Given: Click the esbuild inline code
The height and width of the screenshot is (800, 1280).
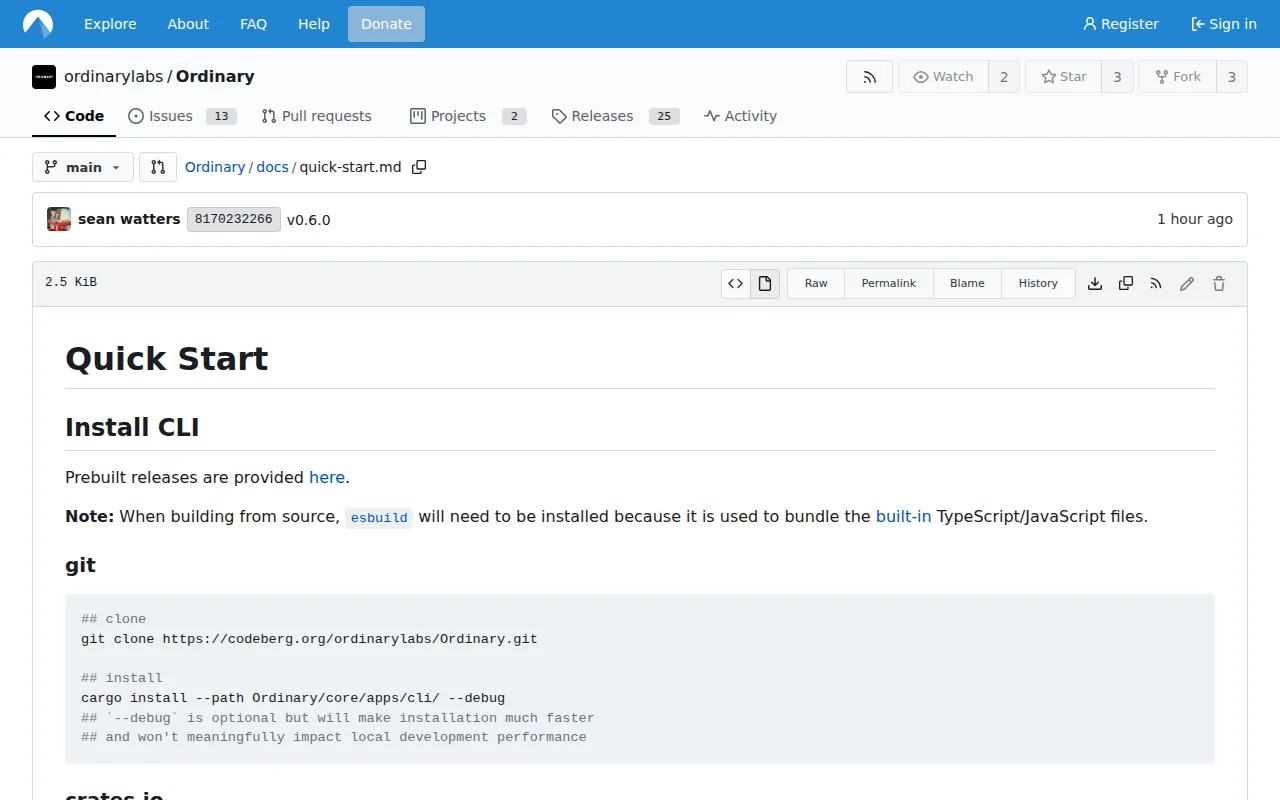Looking at the screenshot, I should click(x=379, y=518).
